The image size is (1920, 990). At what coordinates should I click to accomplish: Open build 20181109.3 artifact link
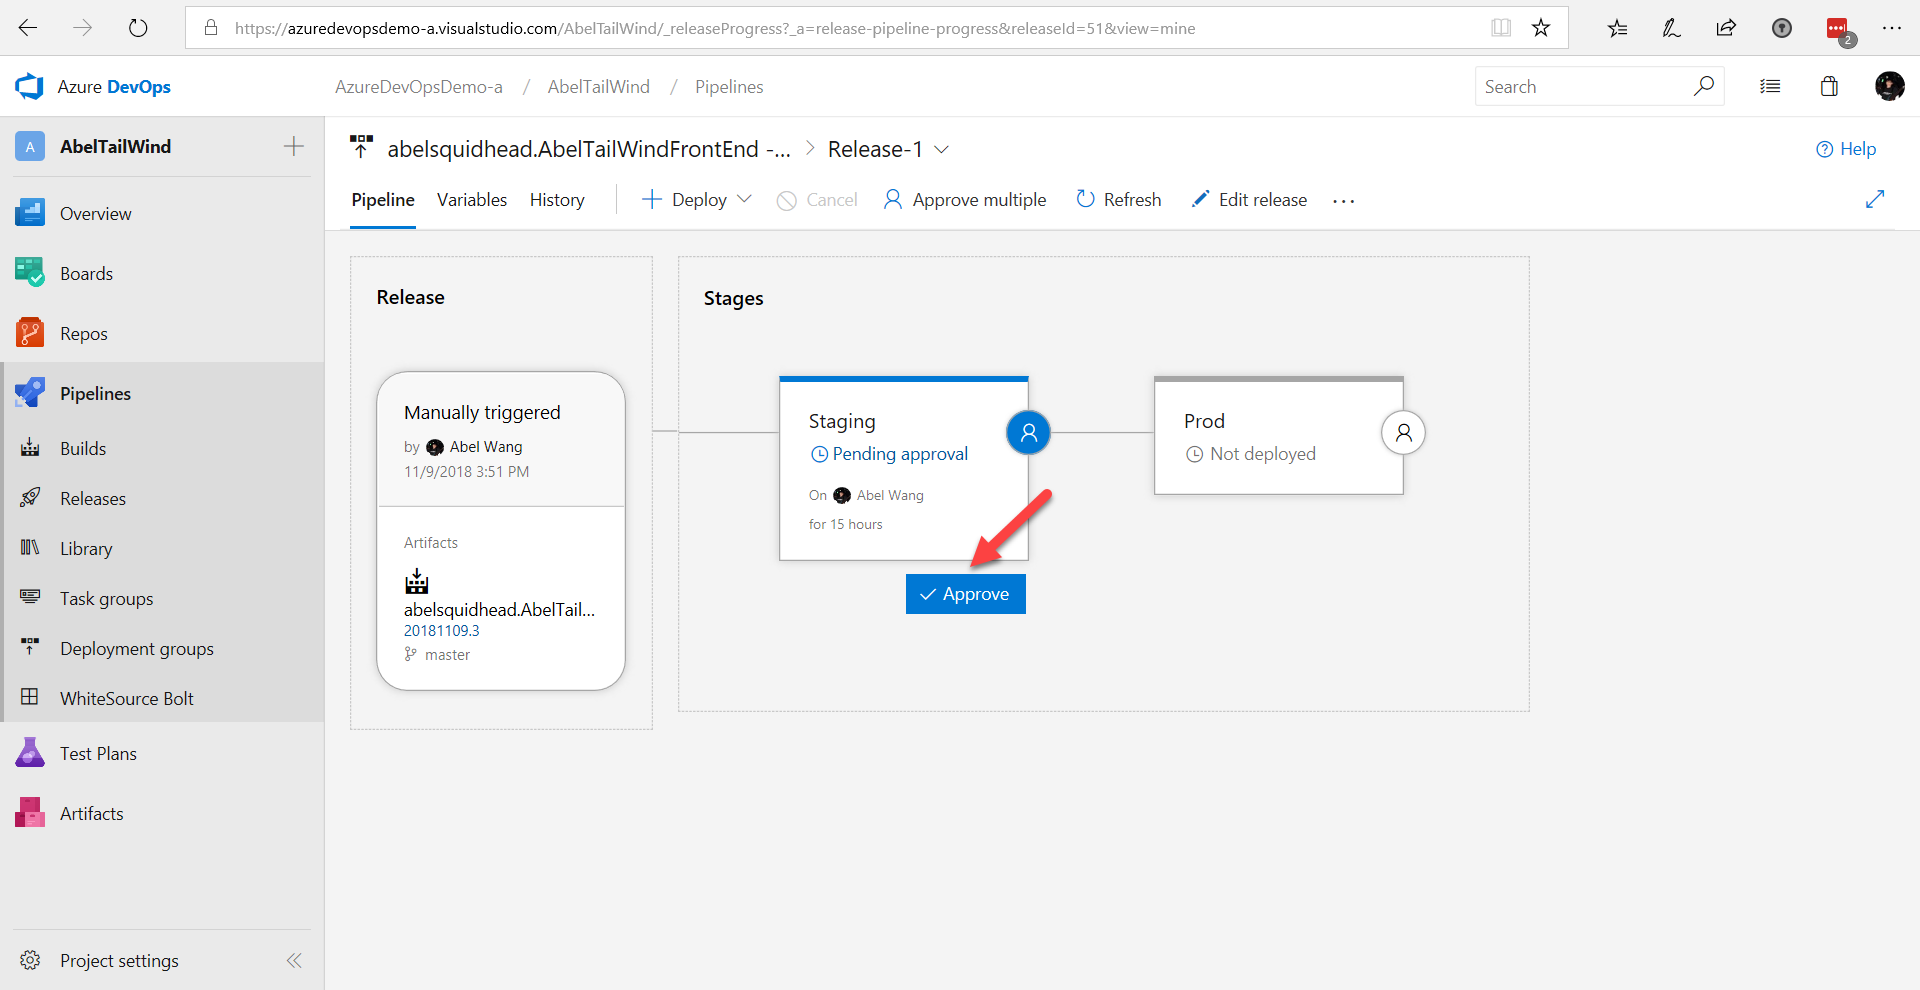pyautogui.click(x=442, y=631)
